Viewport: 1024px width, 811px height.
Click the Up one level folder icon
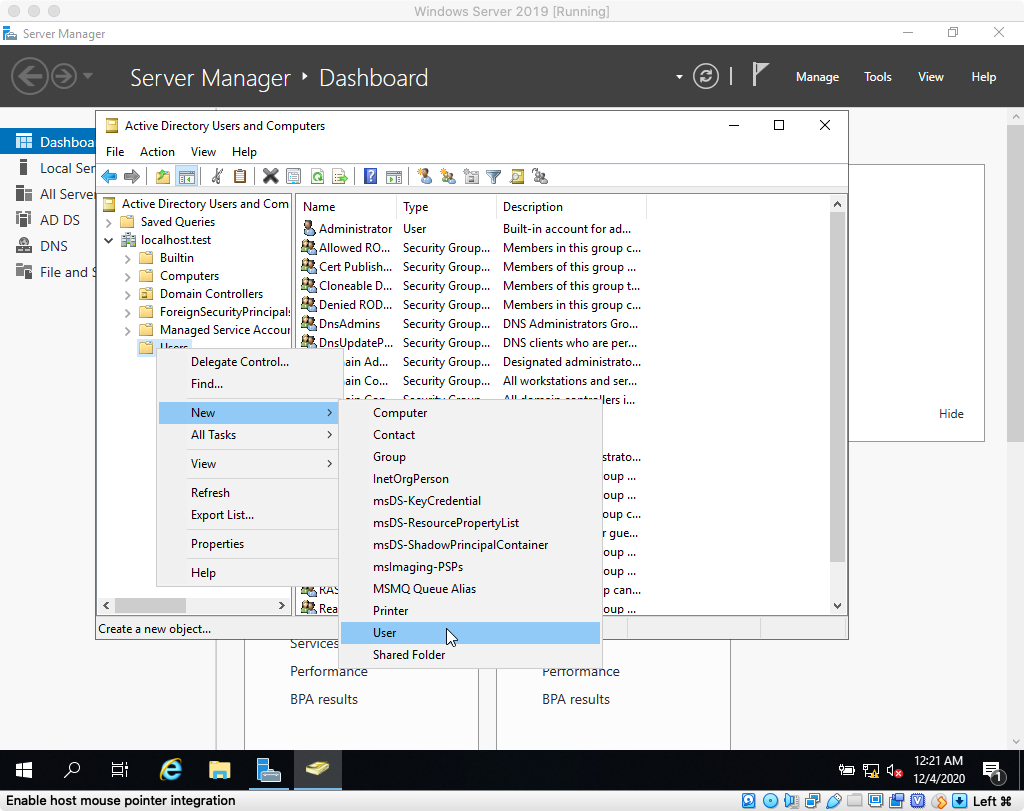coord(163,176)
